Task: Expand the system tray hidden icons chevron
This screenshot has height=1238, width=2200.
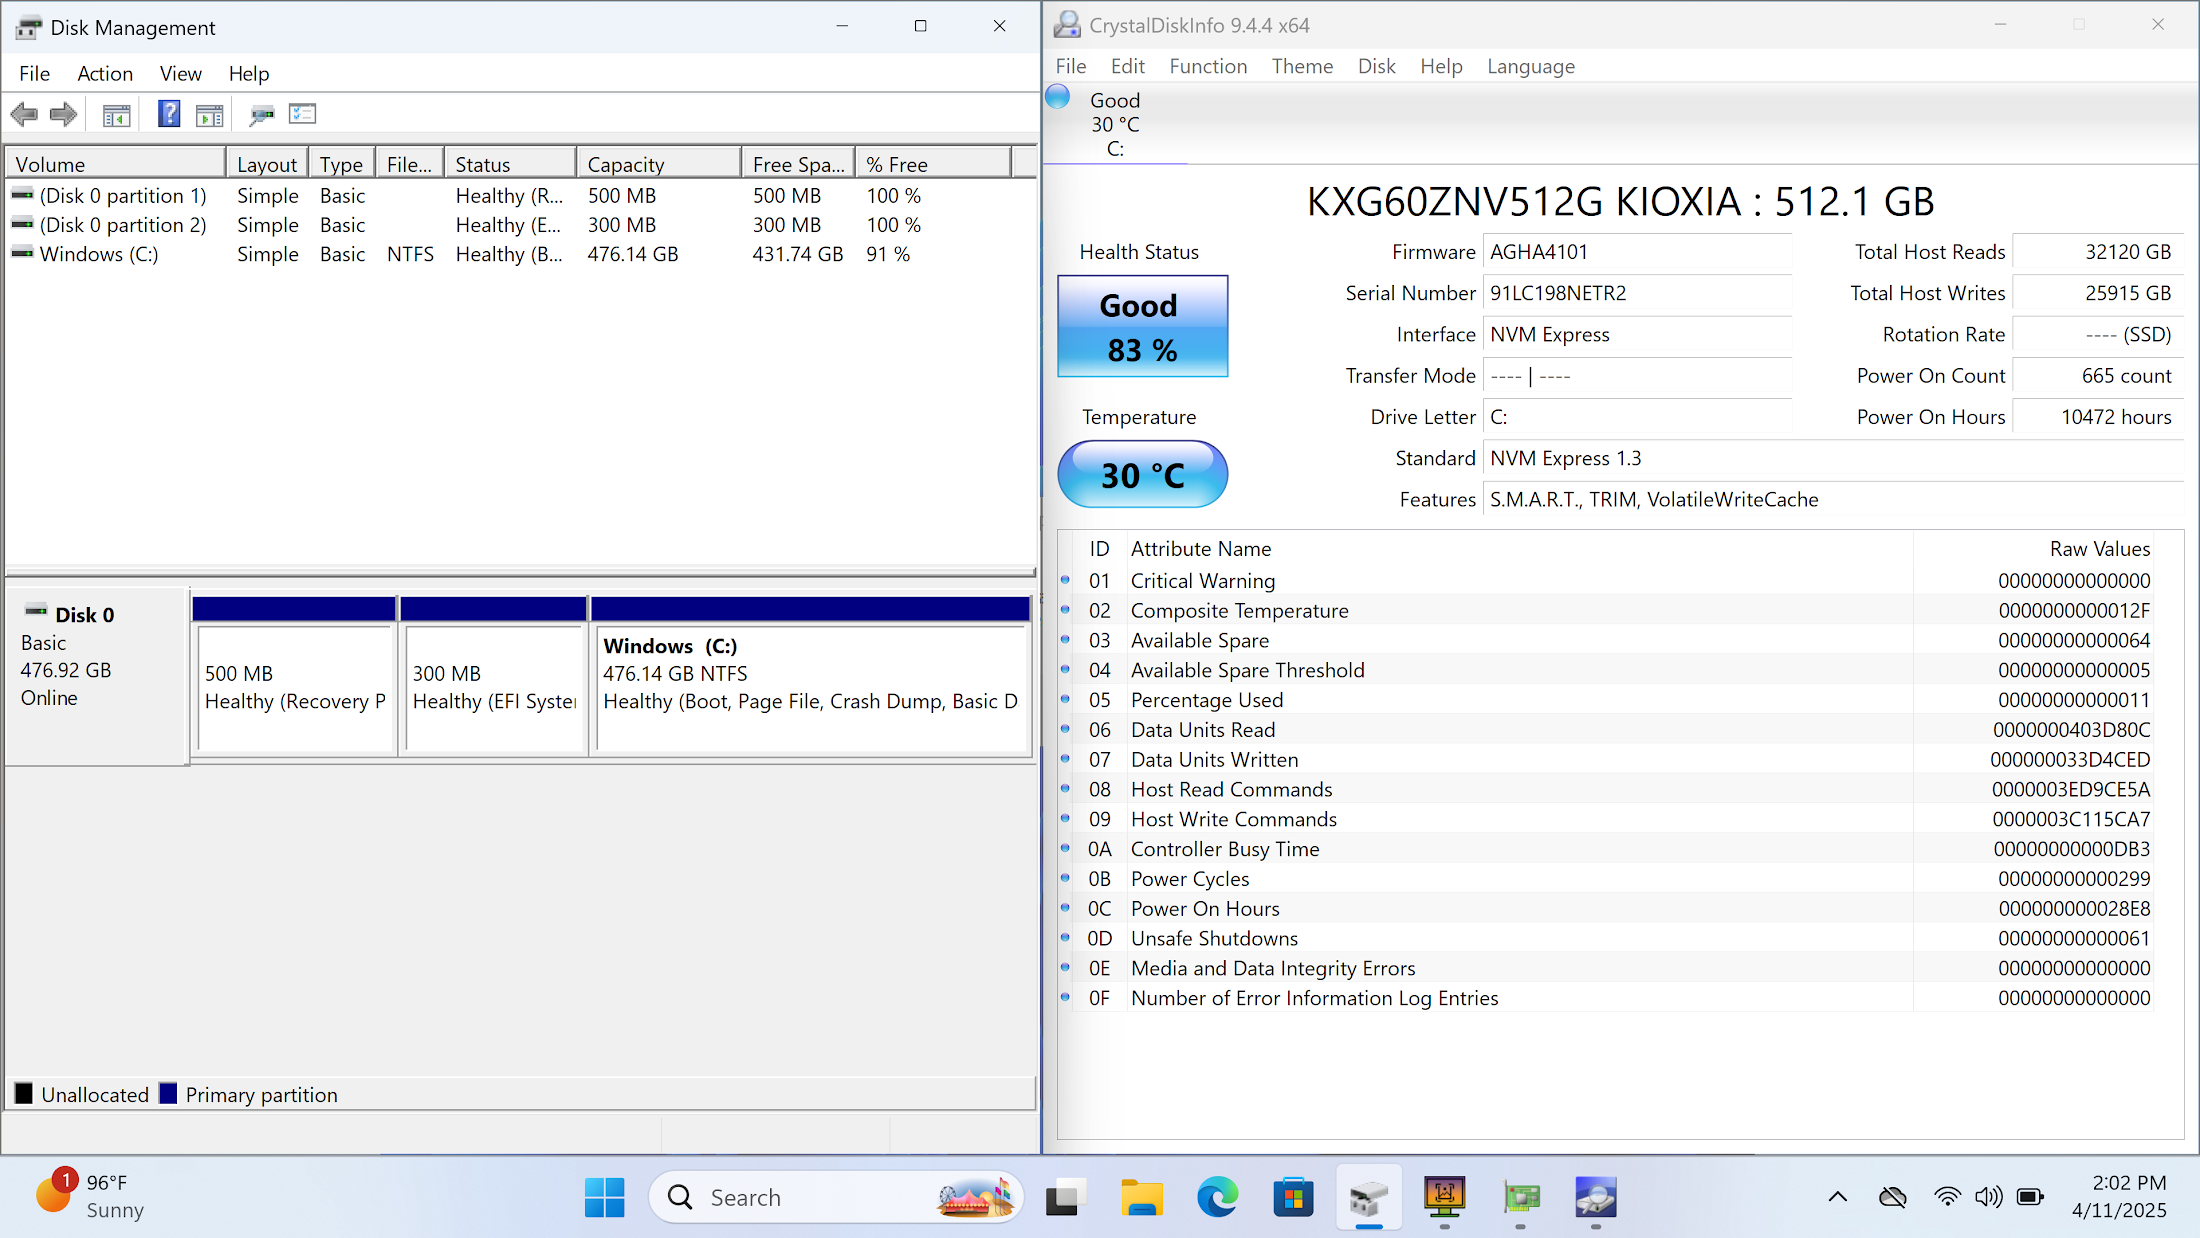Action: pyautogui.click(x=1838, y=1197)
